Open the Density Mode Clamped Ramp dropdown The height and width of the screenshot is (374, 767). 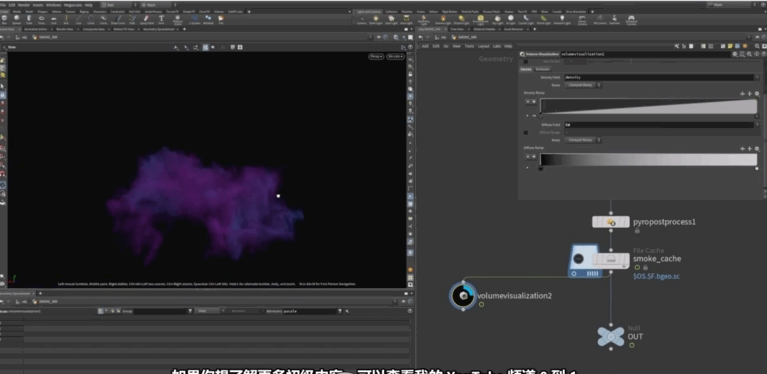coord(584,85)
